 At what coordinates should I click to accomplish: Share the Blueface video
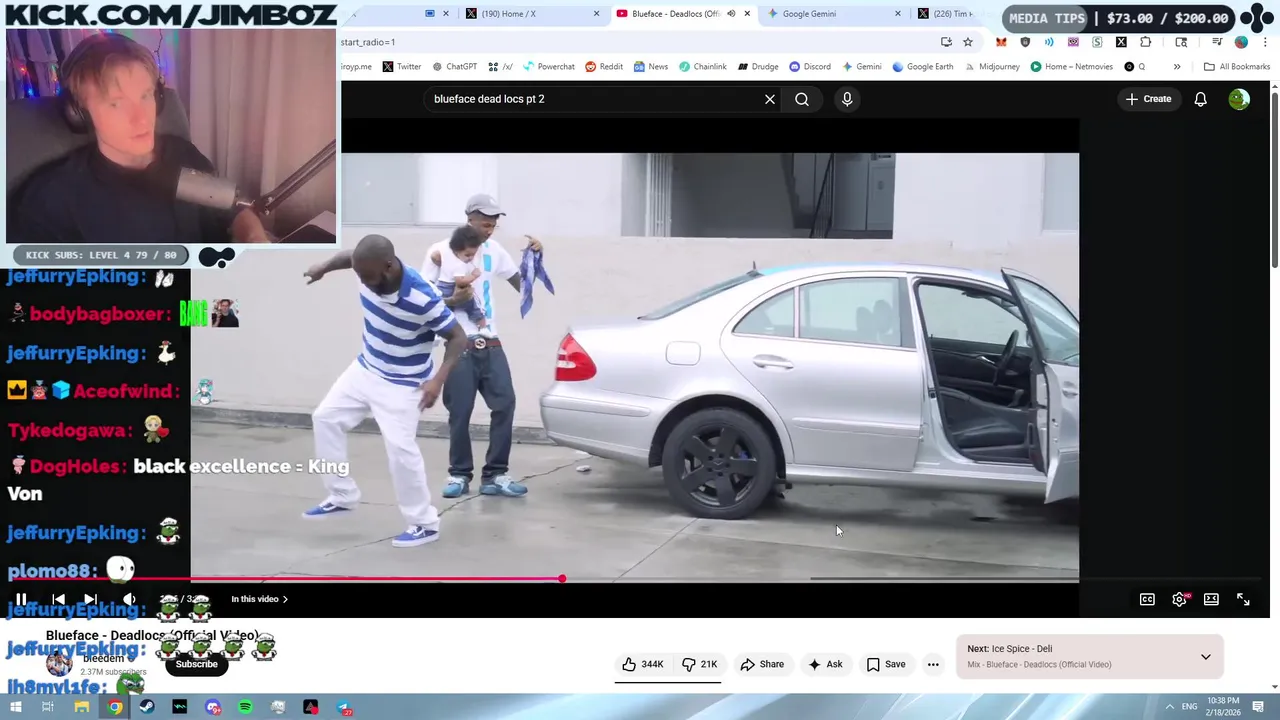[762, 664]
